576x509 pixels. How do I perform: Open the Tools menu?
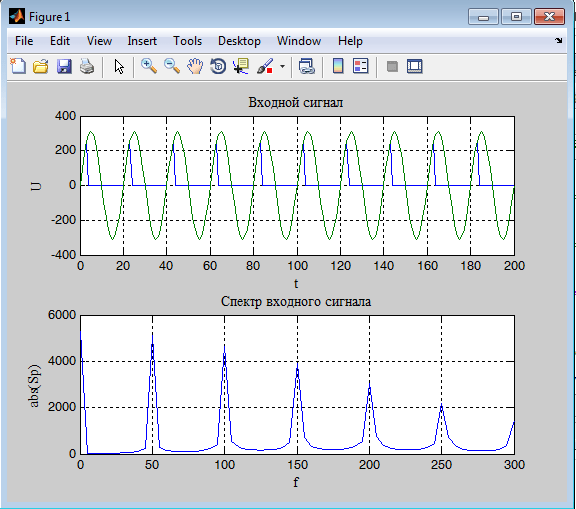[x=187, y=41]
